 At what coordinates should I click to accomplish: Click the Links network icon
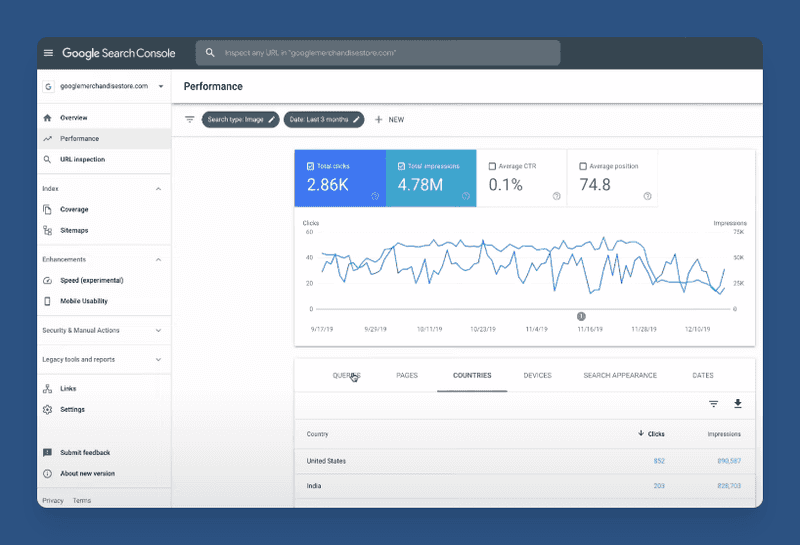click(47, 389)
